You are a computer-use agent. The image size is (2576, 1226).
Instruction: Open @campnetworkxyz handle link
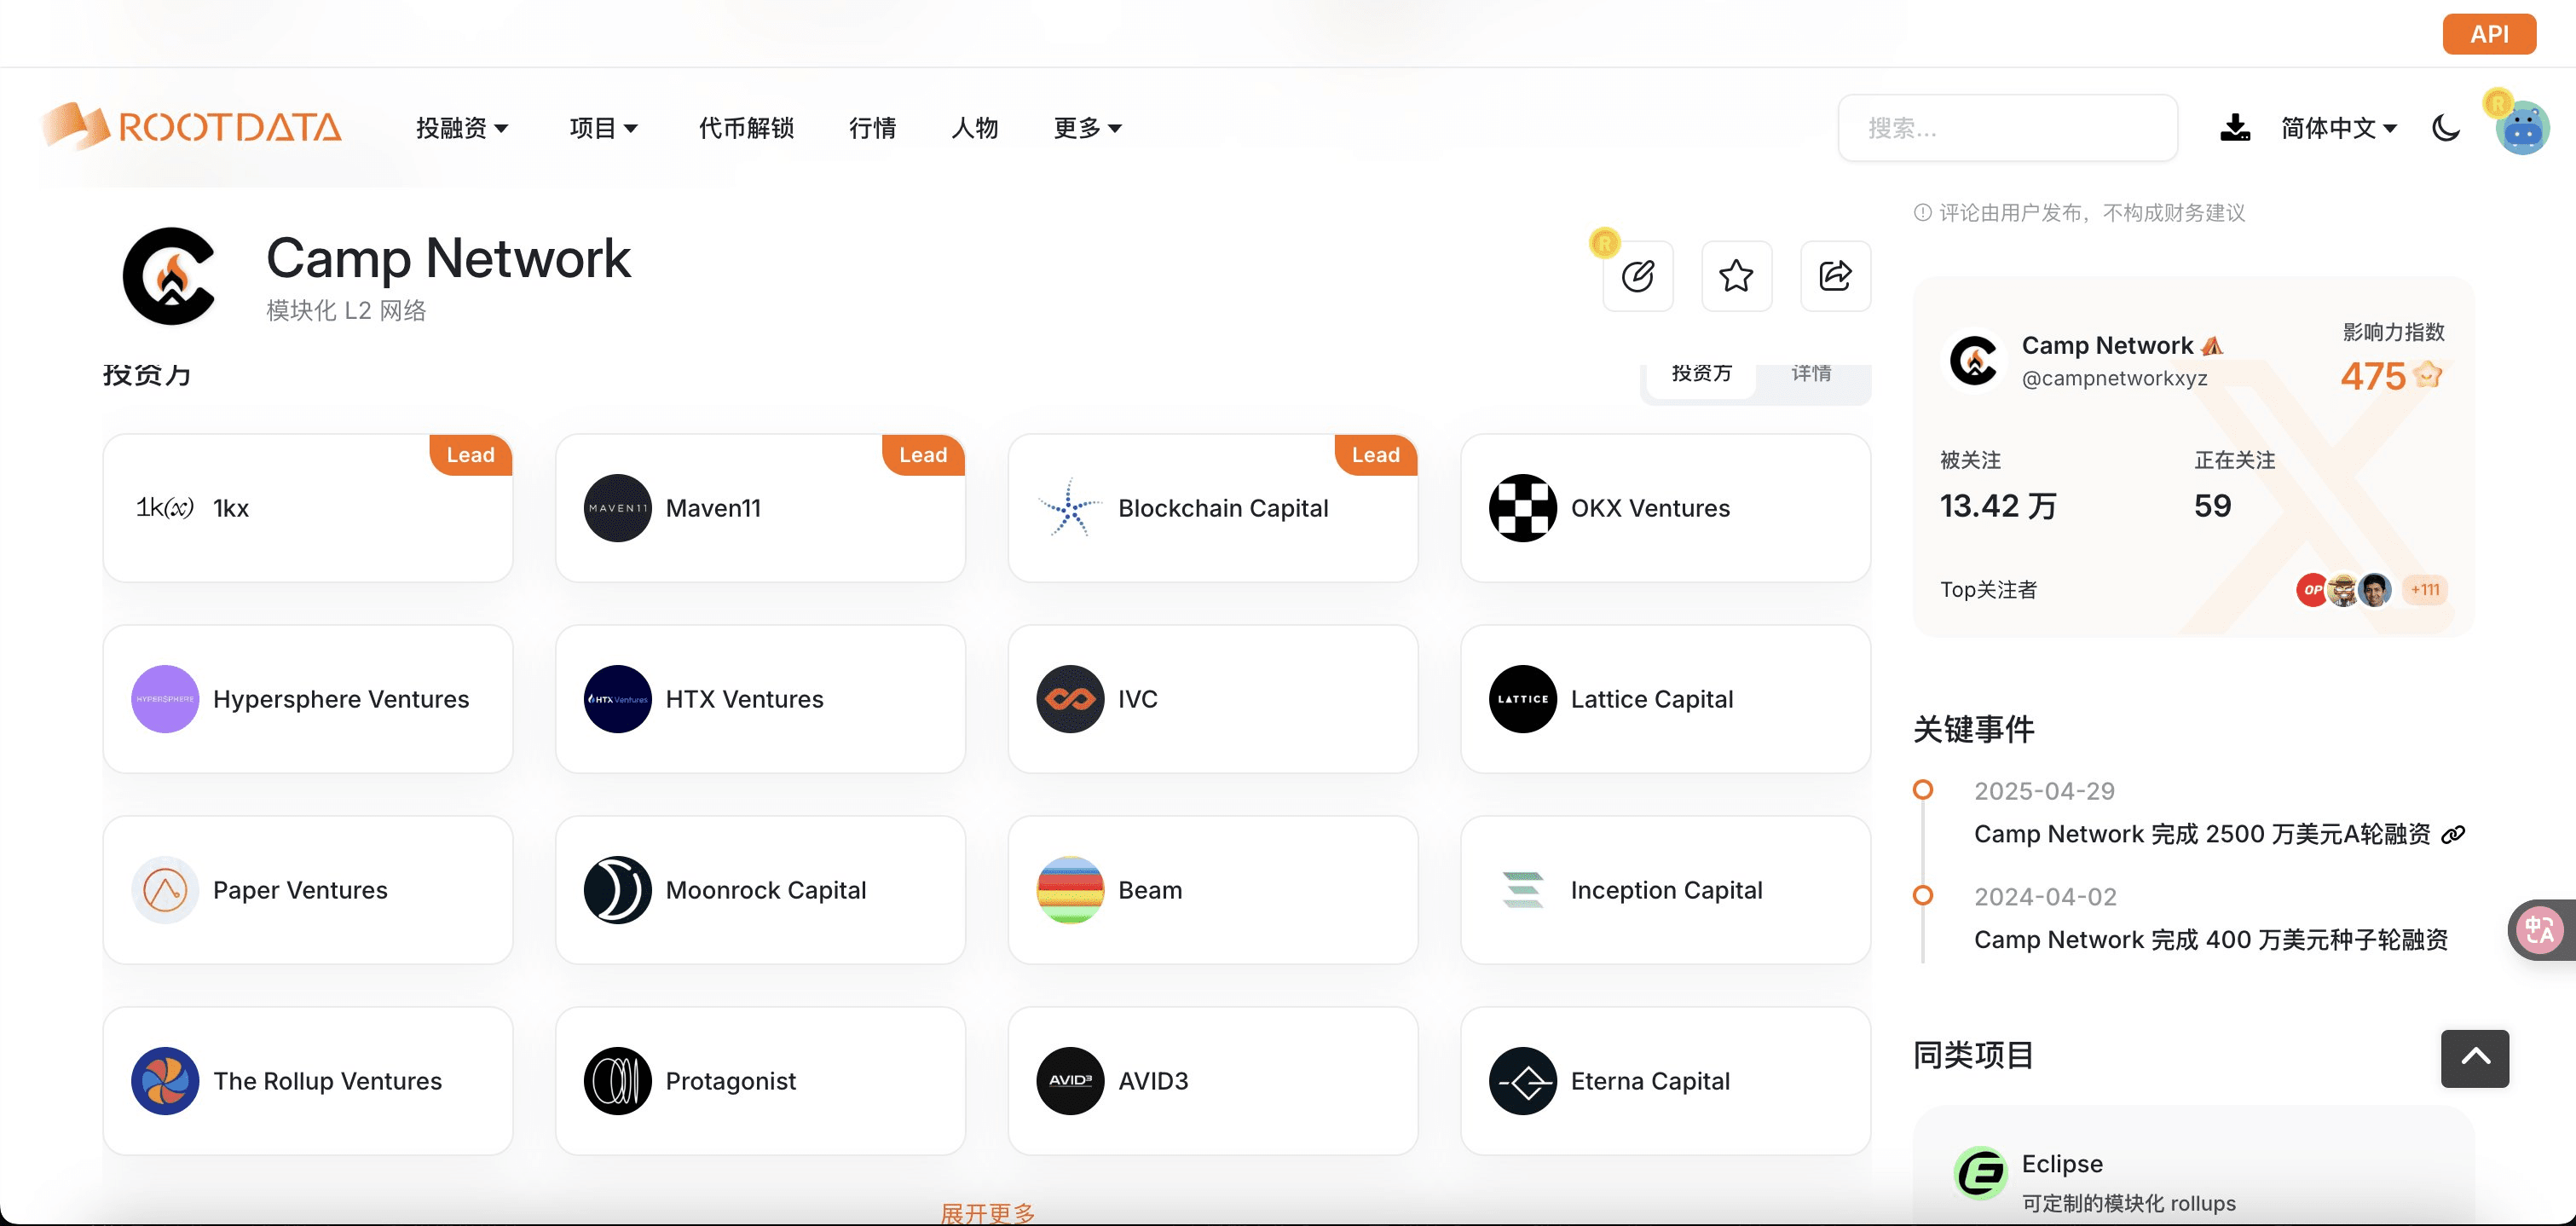point(2114,378)
